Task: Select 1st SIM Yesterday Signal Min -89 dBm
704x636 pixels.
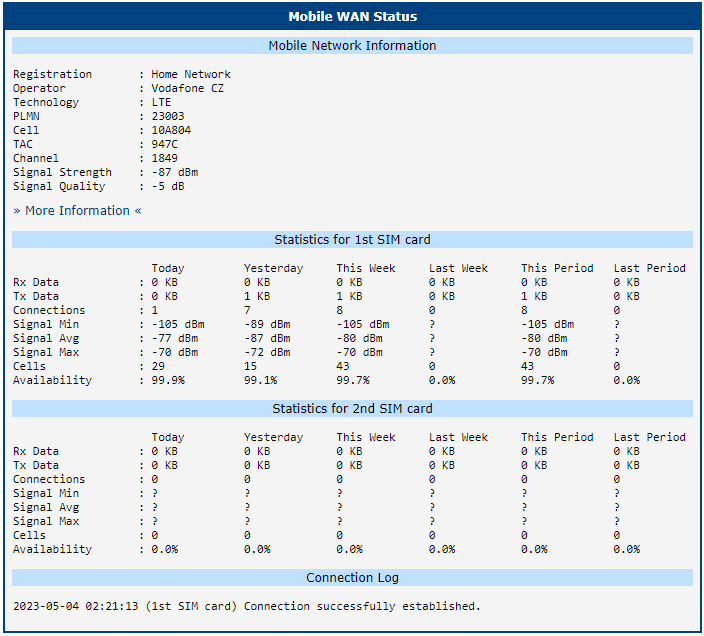Action: click(267, 324)
